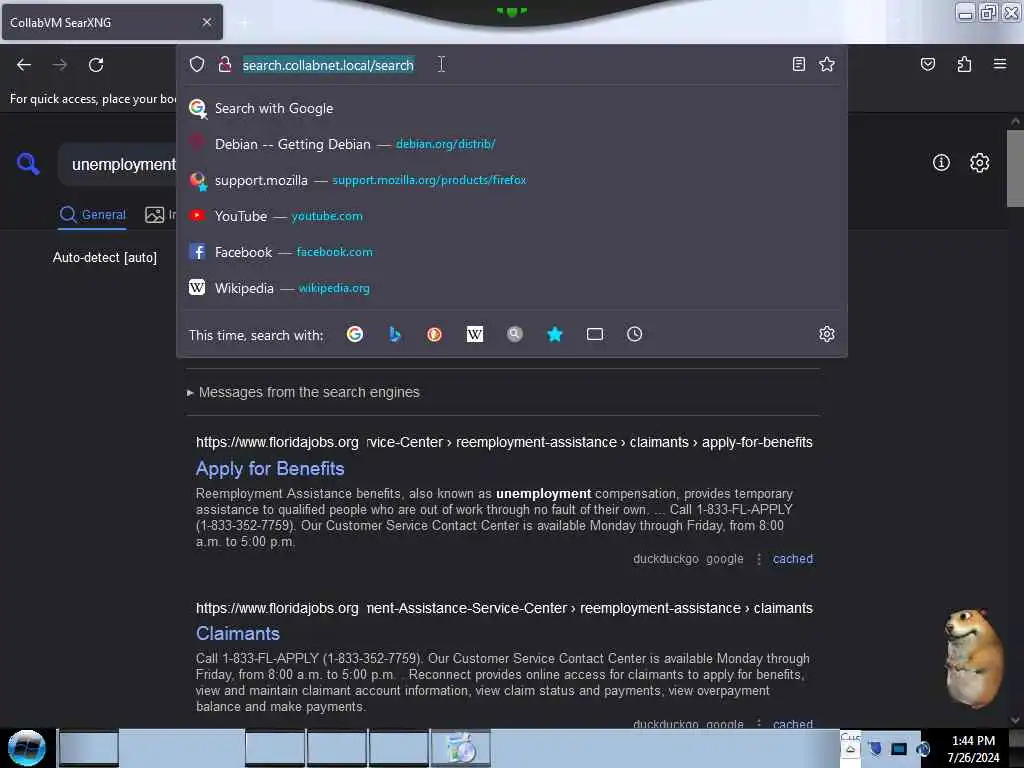The image size is (1024, 768).
Task: Select the support.mozilla suggestion
Action: coord(512,180)
